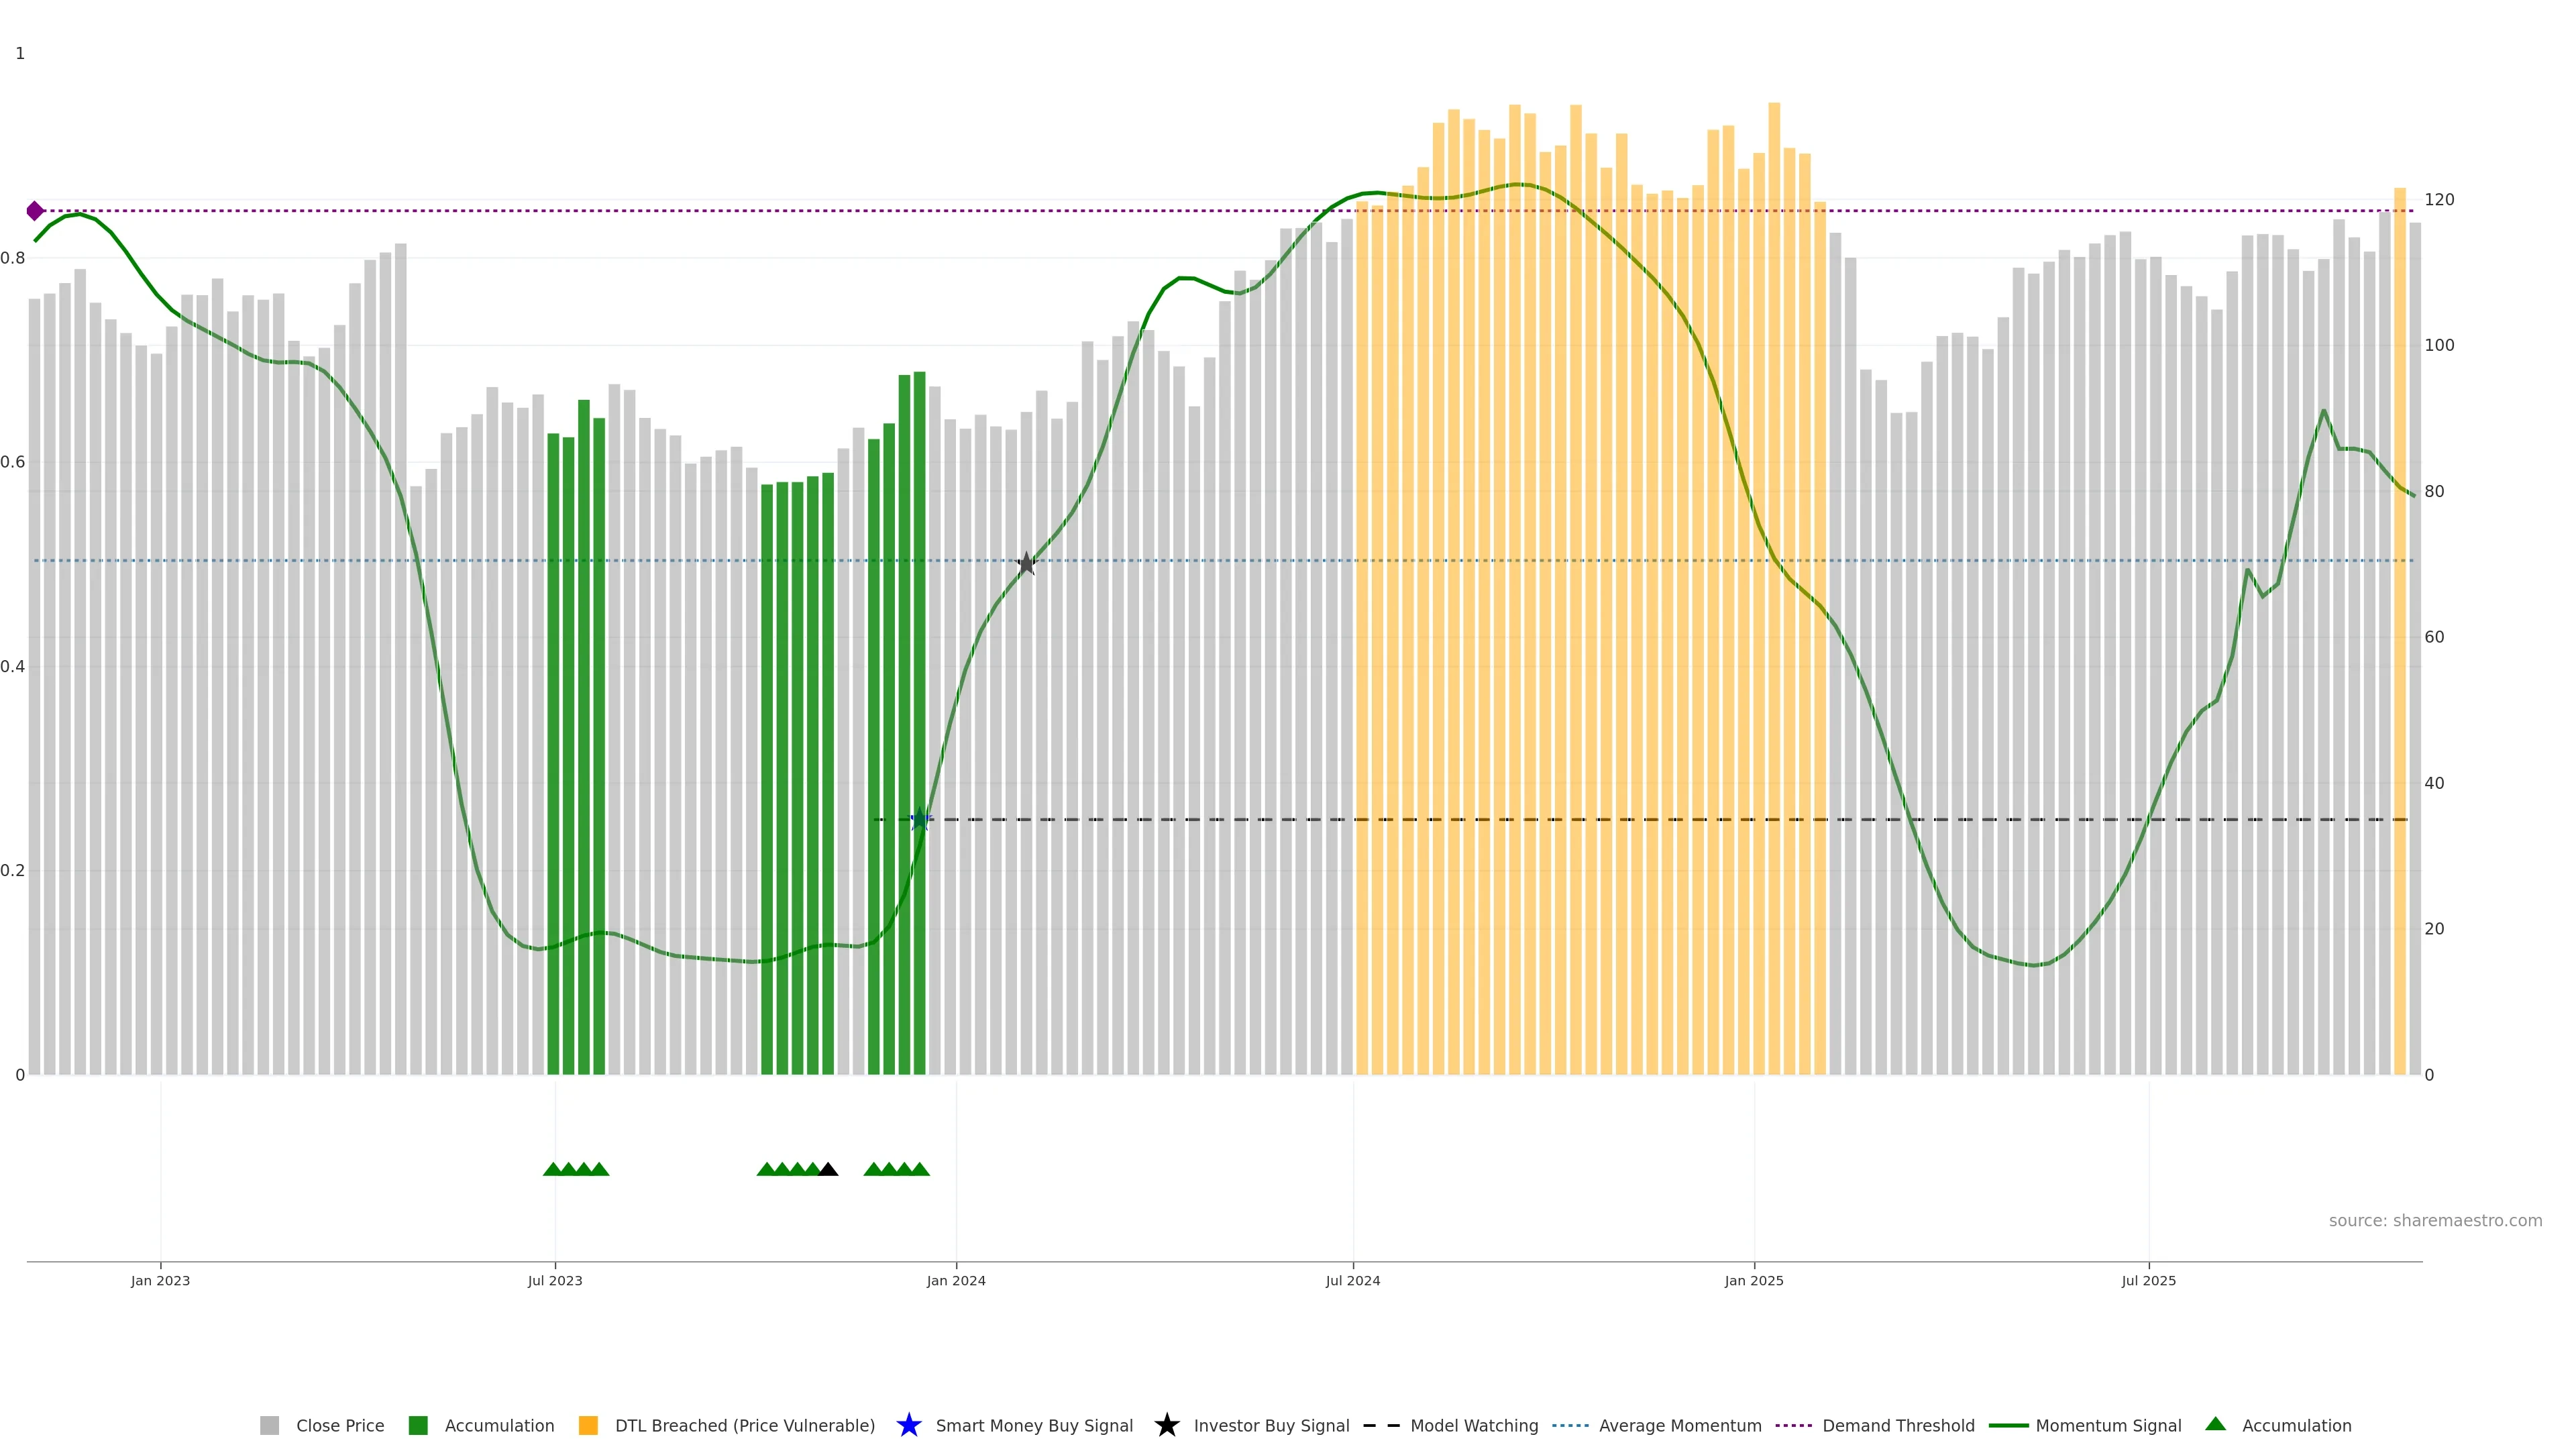Click the orange DTL Breached legend swatch
This screenshot has width=2576, height=1449.
point(588,1426)
